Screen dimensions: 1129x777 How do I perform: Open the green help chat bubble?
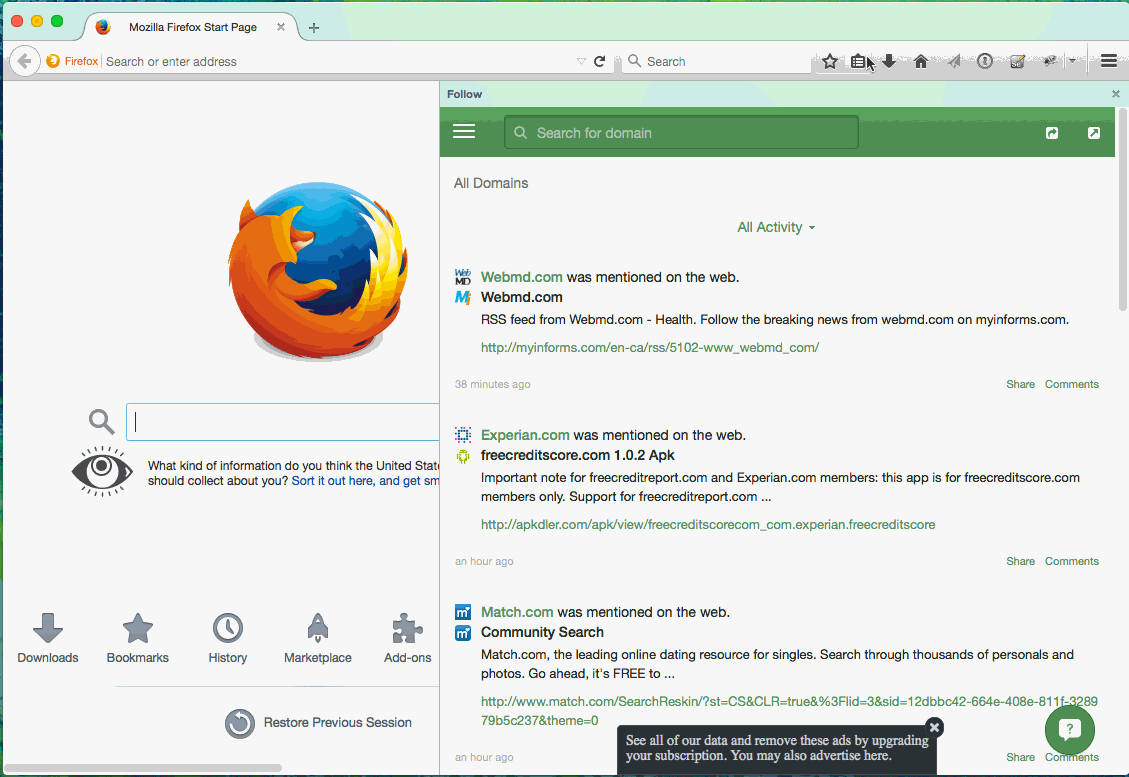click(x=1070, y=730)
